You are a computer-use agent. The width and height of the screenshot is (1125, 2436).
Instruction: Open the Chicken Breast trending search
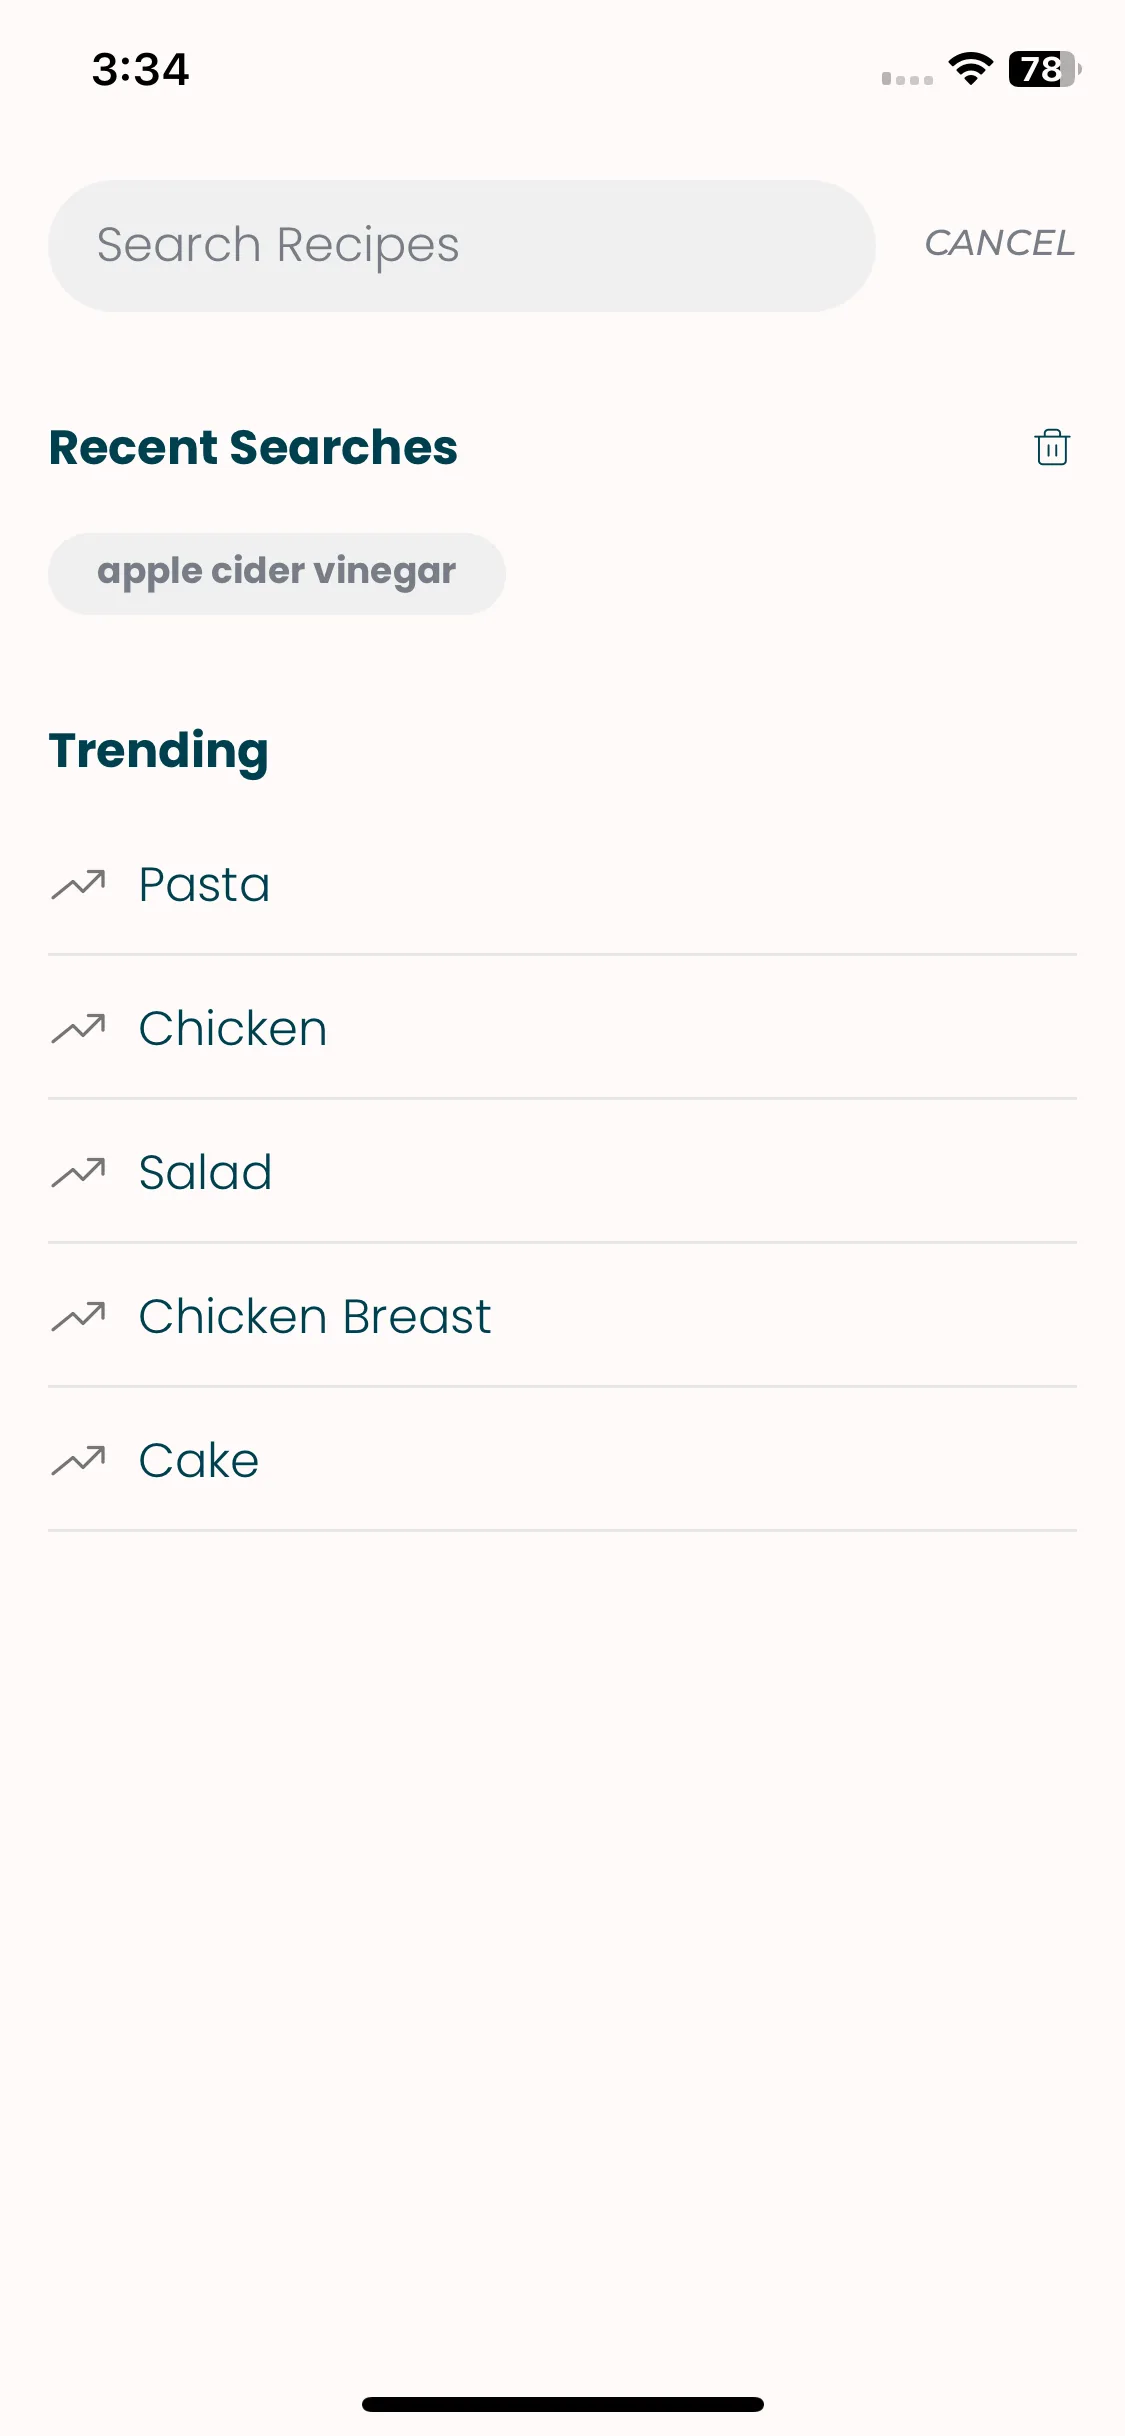pos(562,1316)
